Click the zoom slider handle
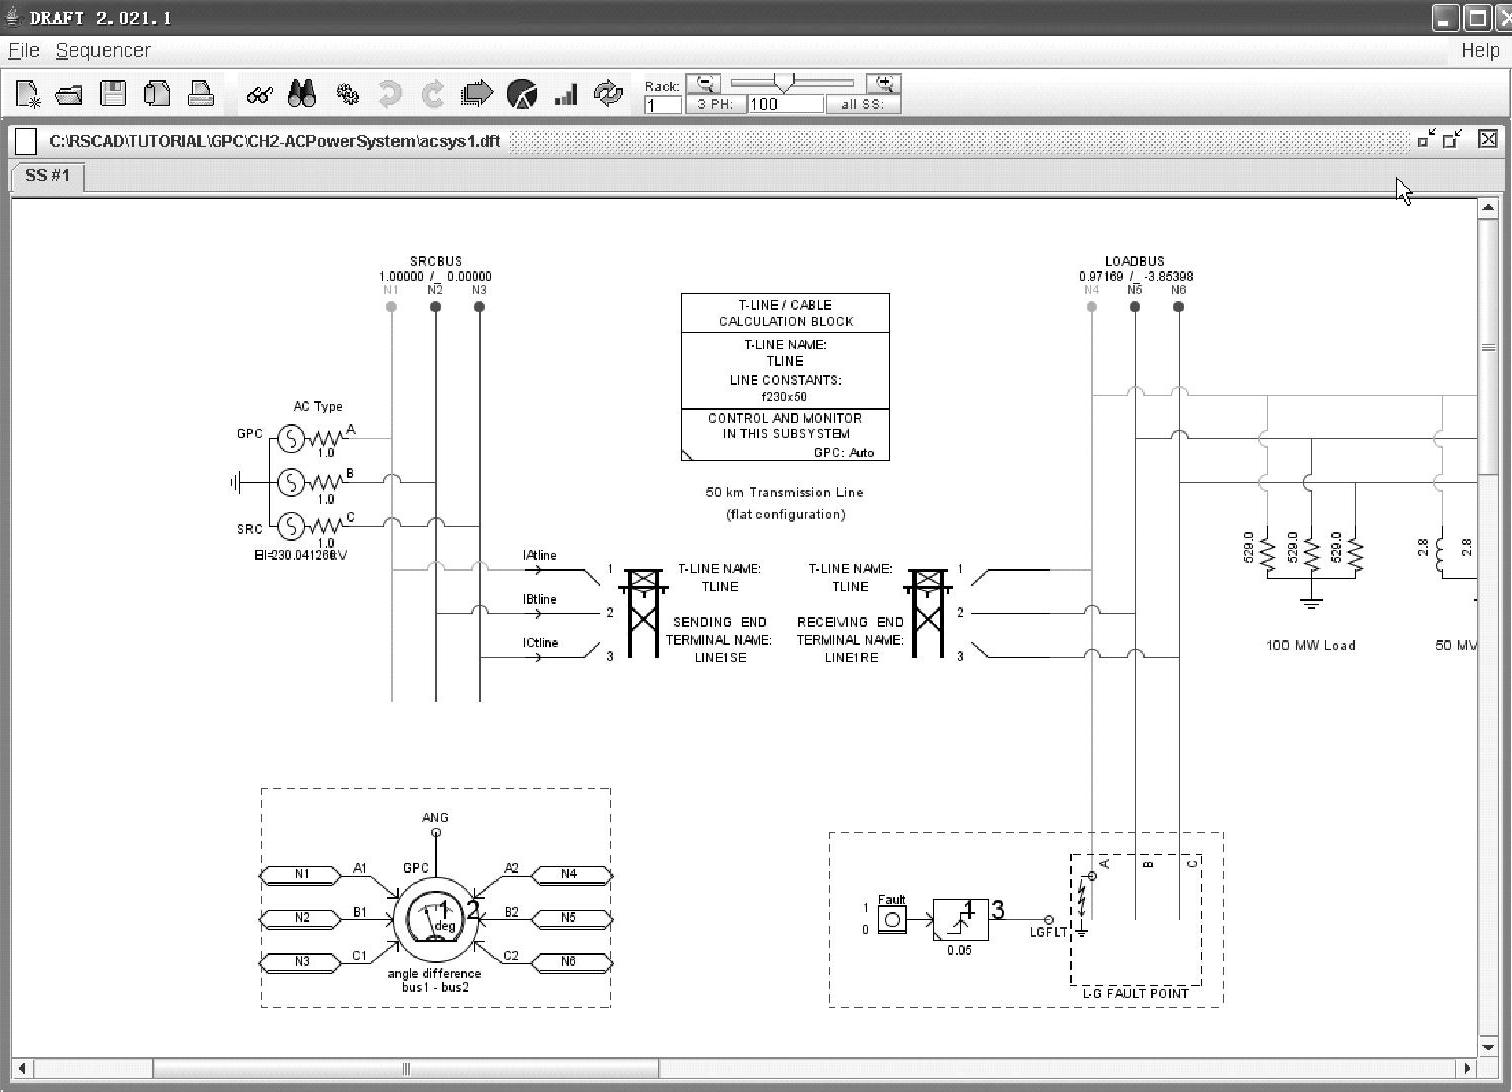This screenshot has height=1092, width=1512. tap(786, 83)
